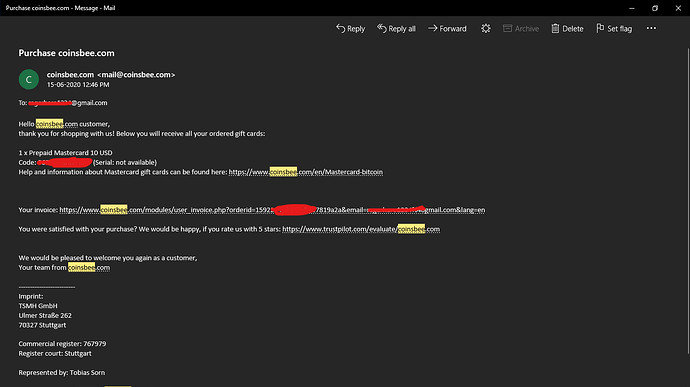The width and height of the screenshot is (690, 387).
Task: Click the Imprint: line
Action: click(31, 296)
